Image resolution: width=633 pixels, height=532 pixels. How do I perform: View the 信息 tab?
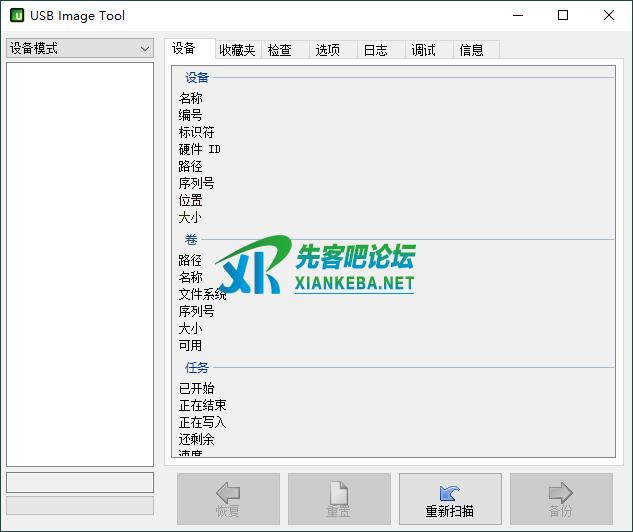(x=471, y=50)
